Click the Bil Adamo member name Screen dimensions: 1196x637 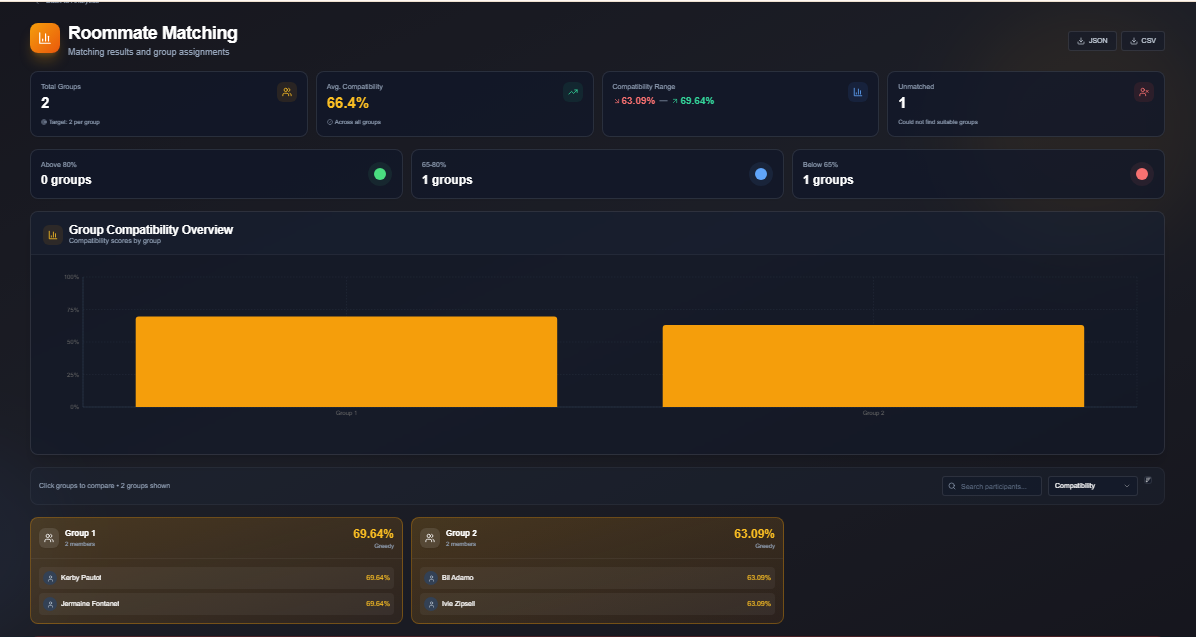point(457,578)
